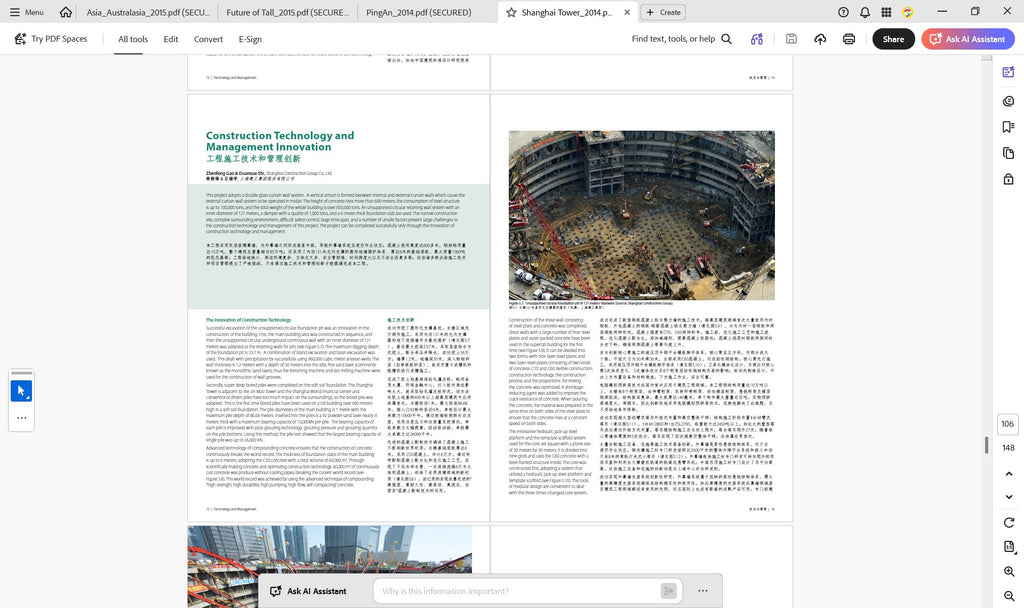Click the Share button
This screenshot has width=1024, height=608.
click(x=893, y=39)
